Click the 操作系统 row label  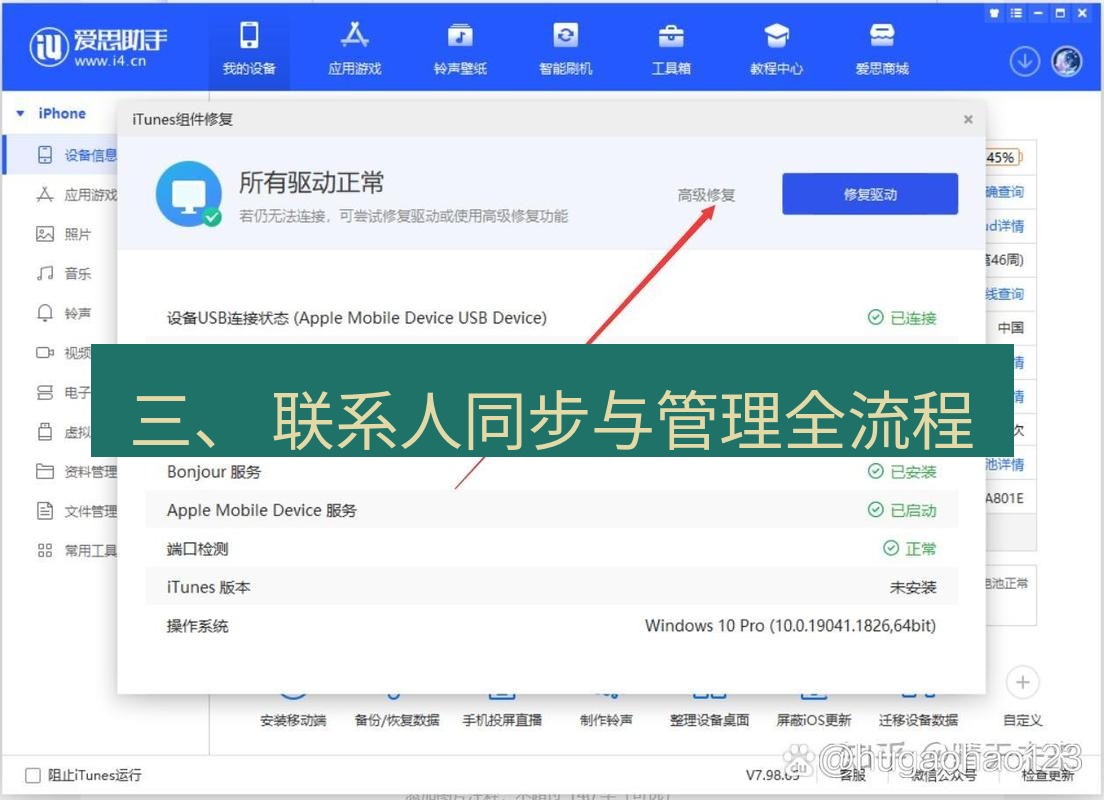coord(197,626)
